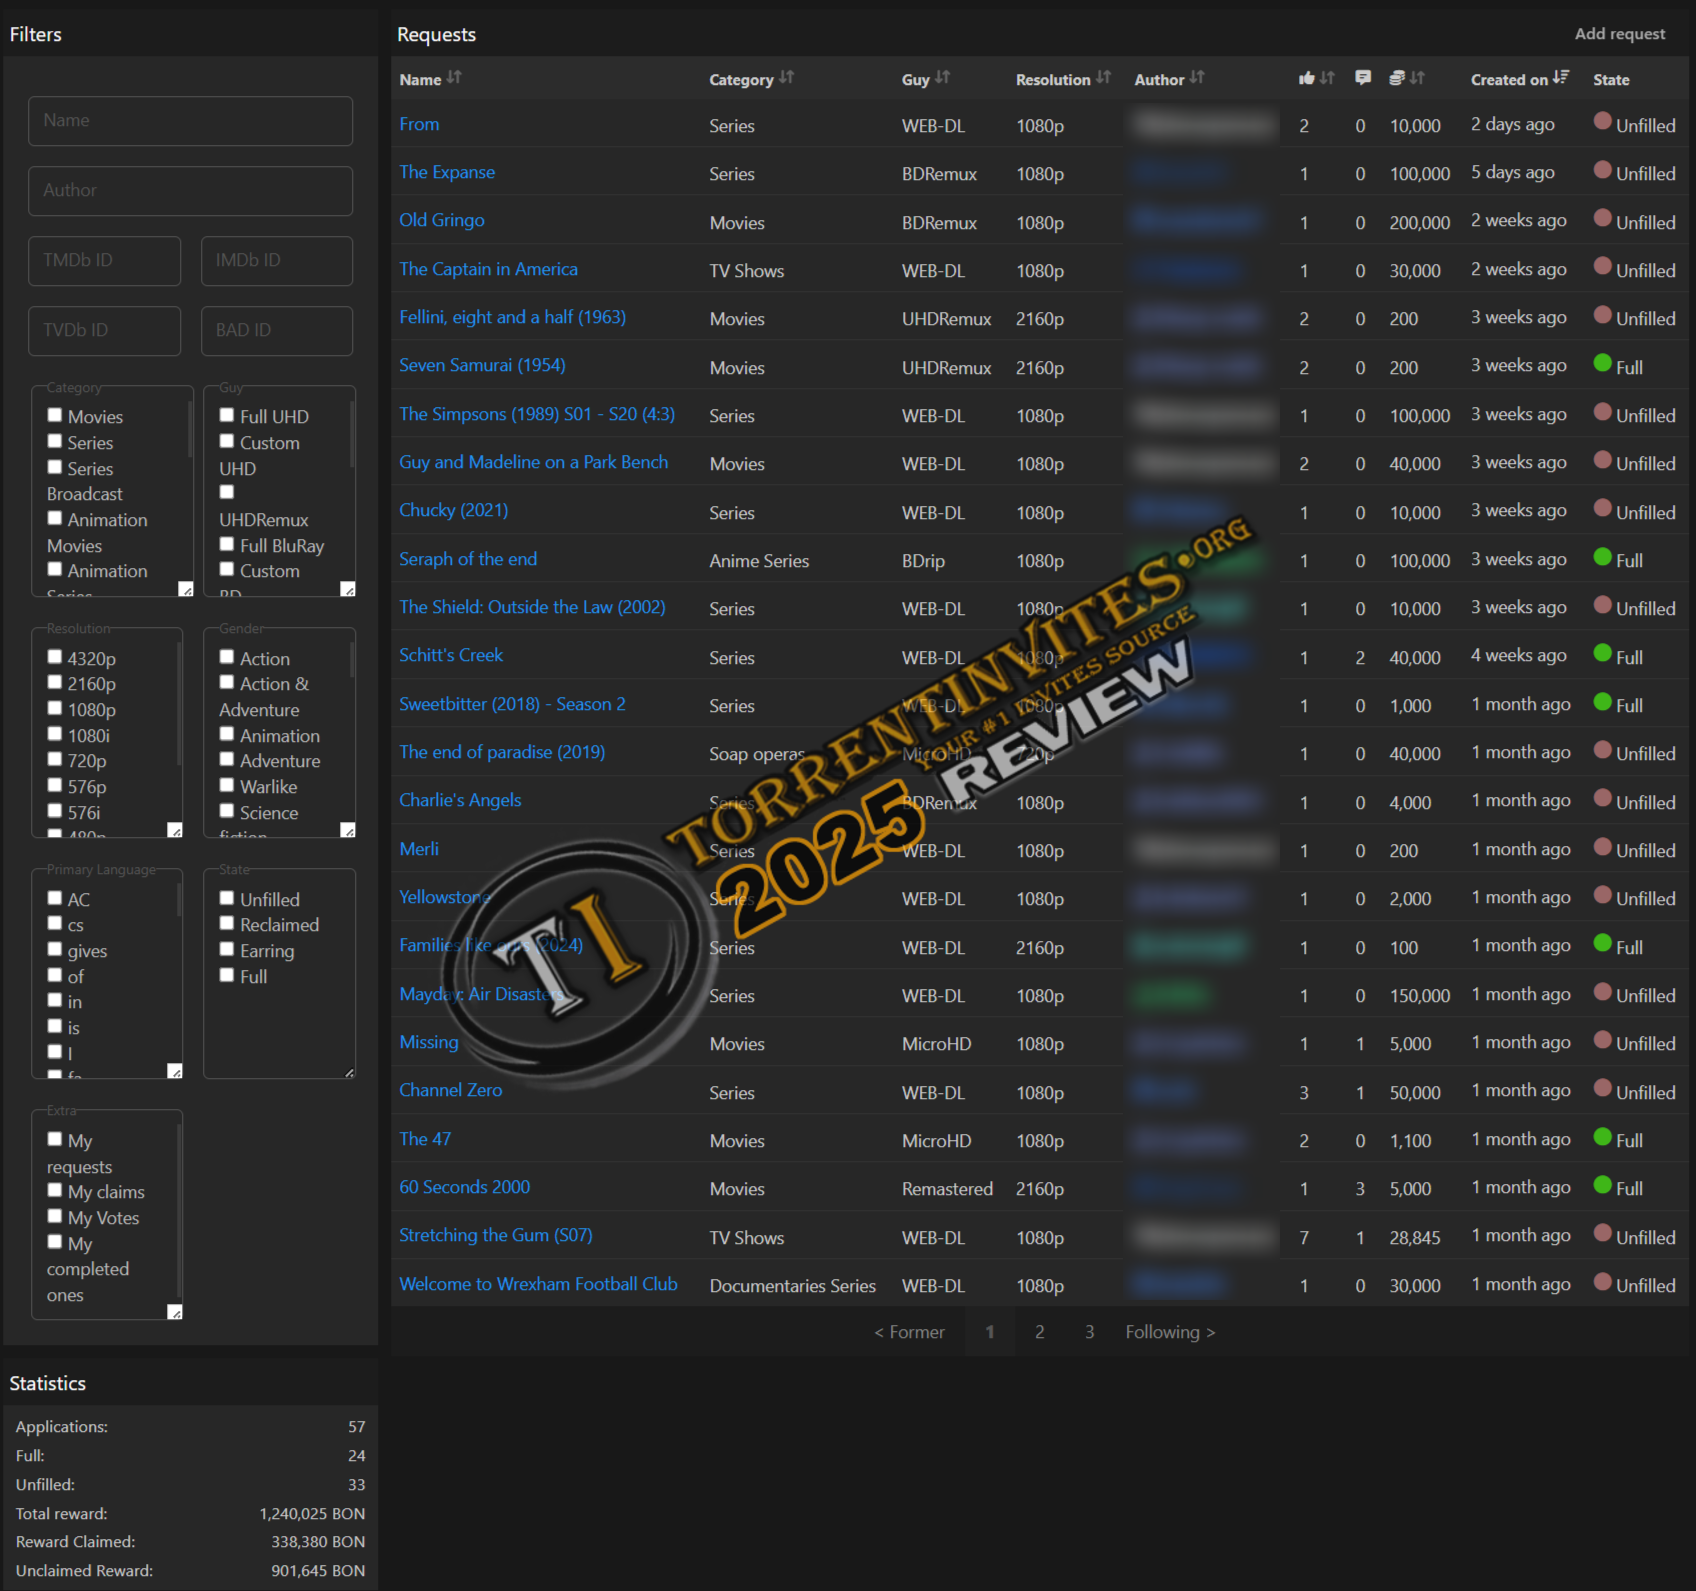The width and height of the screenshot is (1696, 1591).
Task: Click the Resolution box resize handle
Action: point(175,830)
